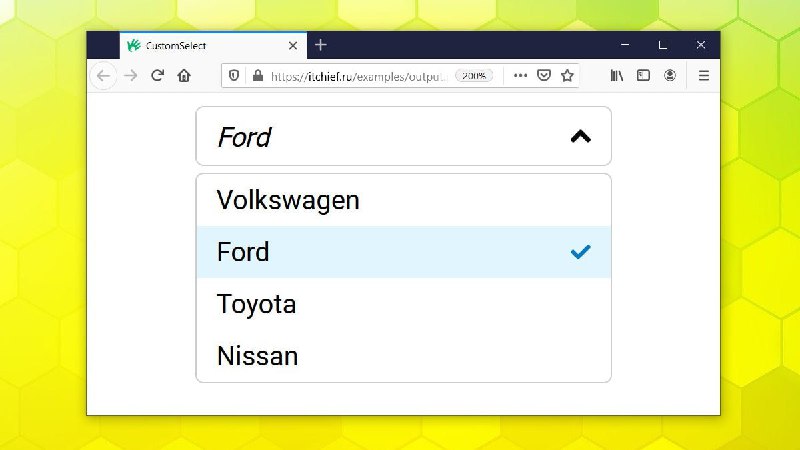
Task: Maximize the Firefox window
Action: [662, 45]
